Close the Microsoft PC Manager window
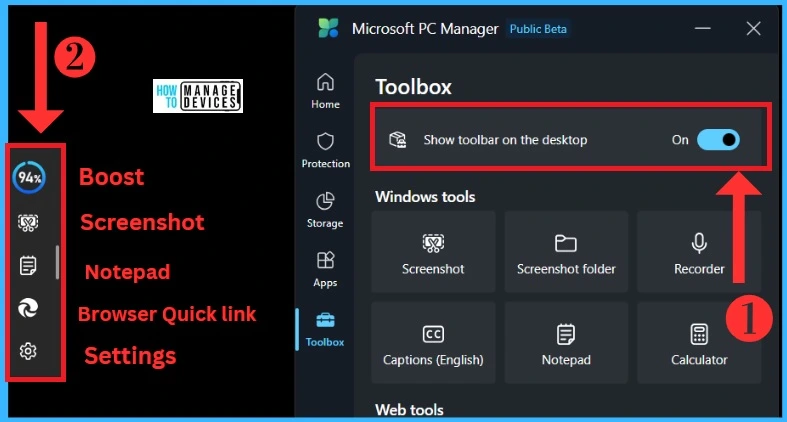The width and height of the screenshot is (787, 422). 753,29
